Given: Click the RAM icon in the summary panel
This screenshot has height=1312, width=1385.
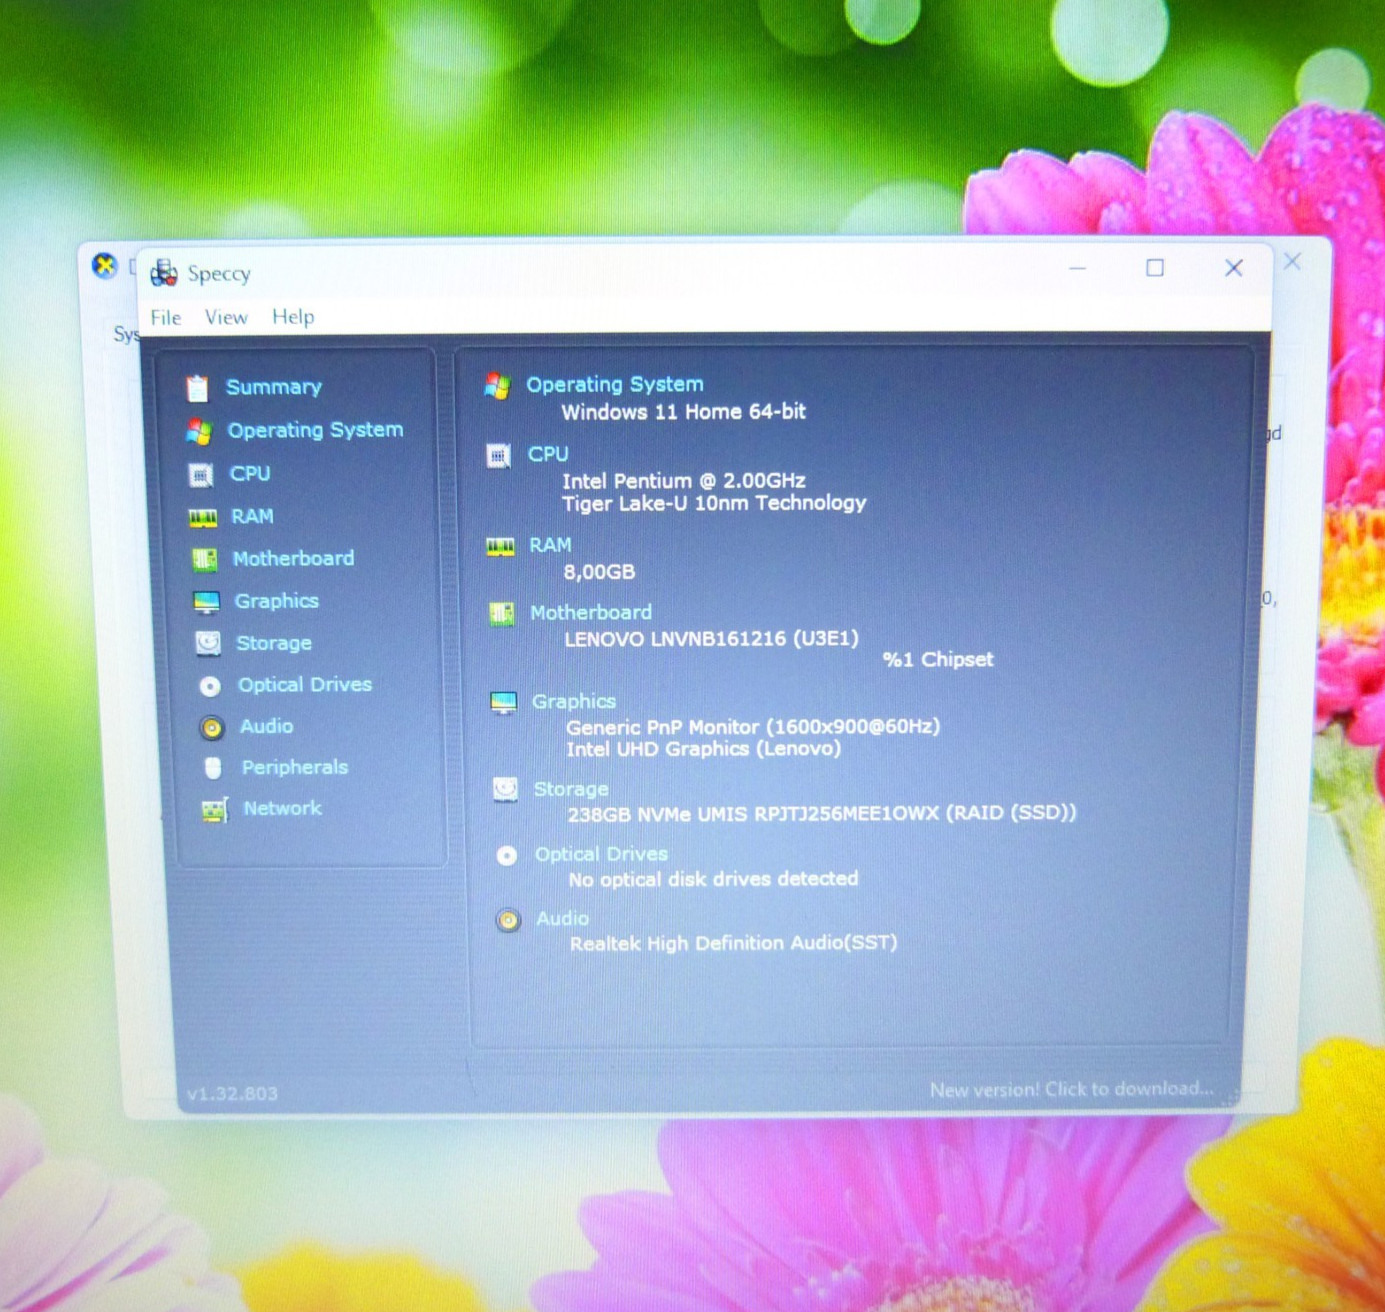Looking at the screenshot, I should click(x=500, y=546).
